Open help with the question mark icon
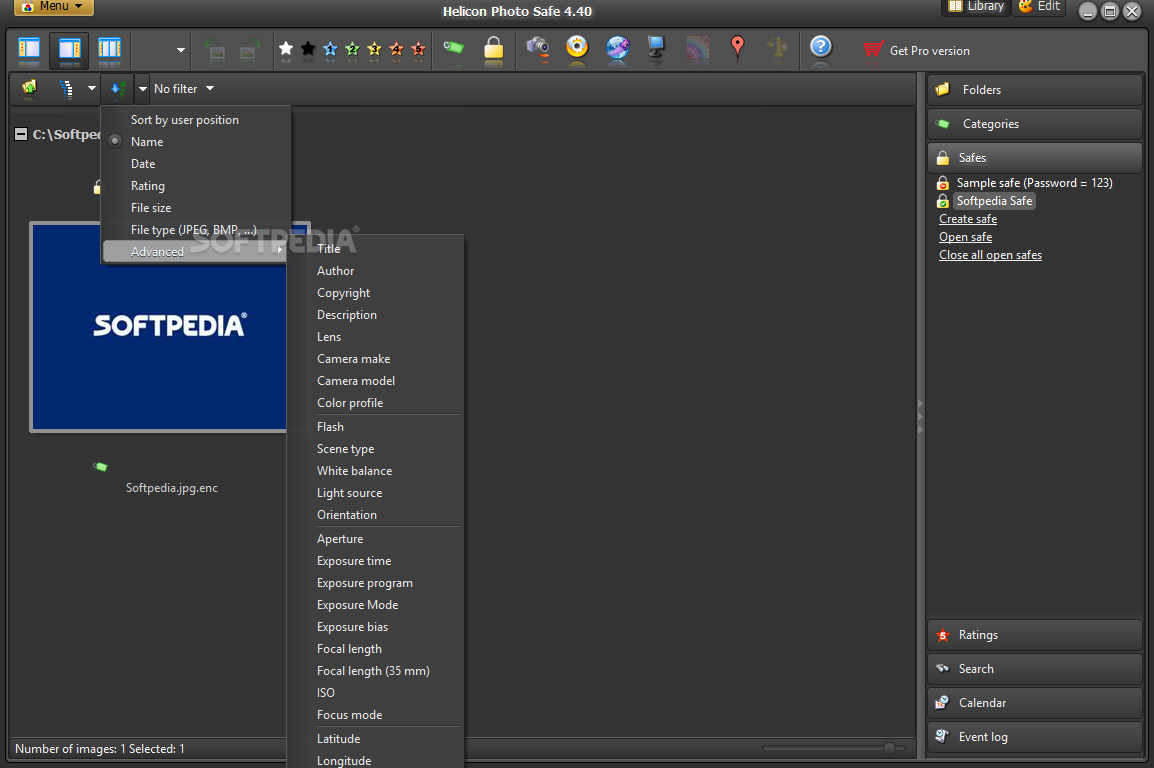Screen dimensions: 1154x768 pos(821,47)
